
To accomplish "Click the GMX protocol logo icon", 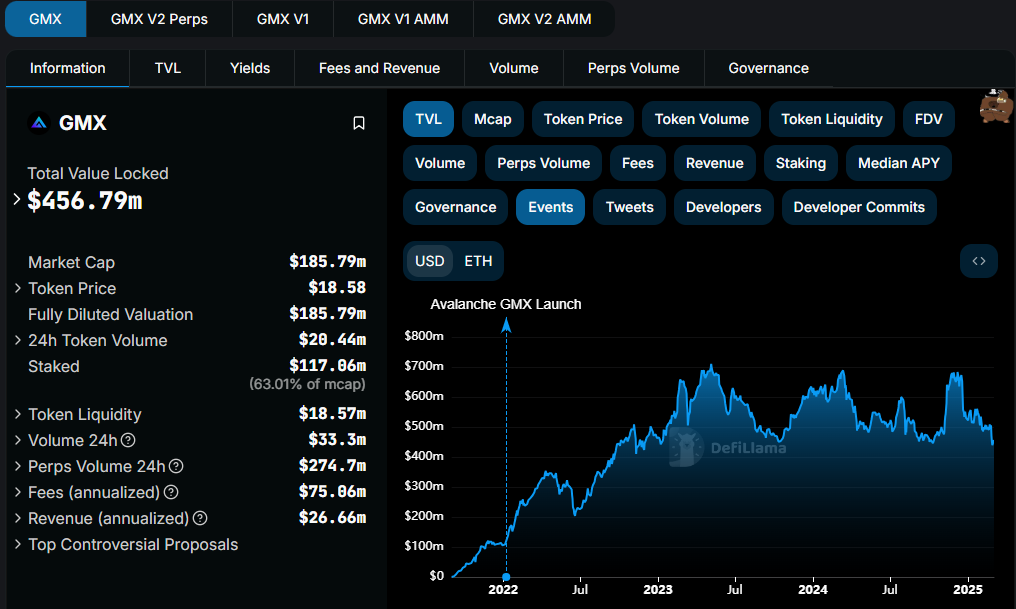I will [39, 123].
